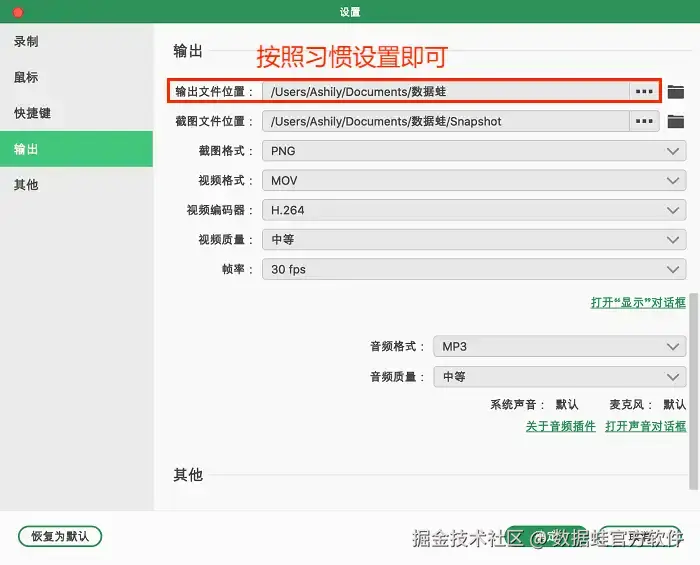Select the 快捷键 settings tab

click(x=76, y=113)
